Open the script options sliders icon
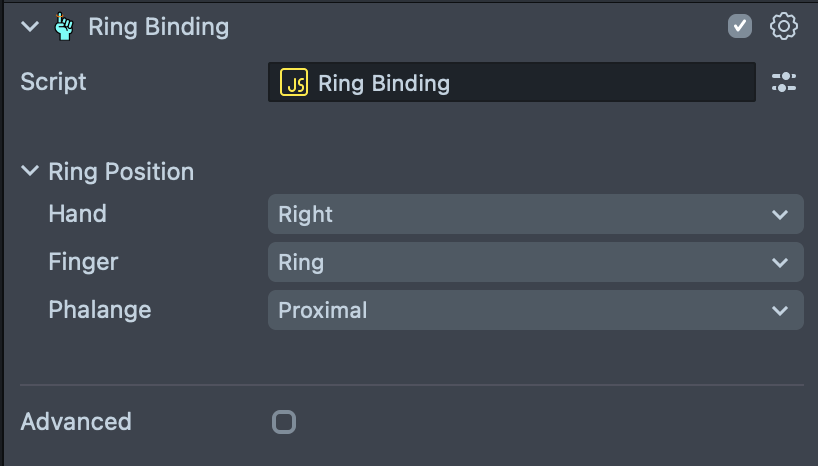The height and width of the screenshot is (466, 818). [784, 83]
